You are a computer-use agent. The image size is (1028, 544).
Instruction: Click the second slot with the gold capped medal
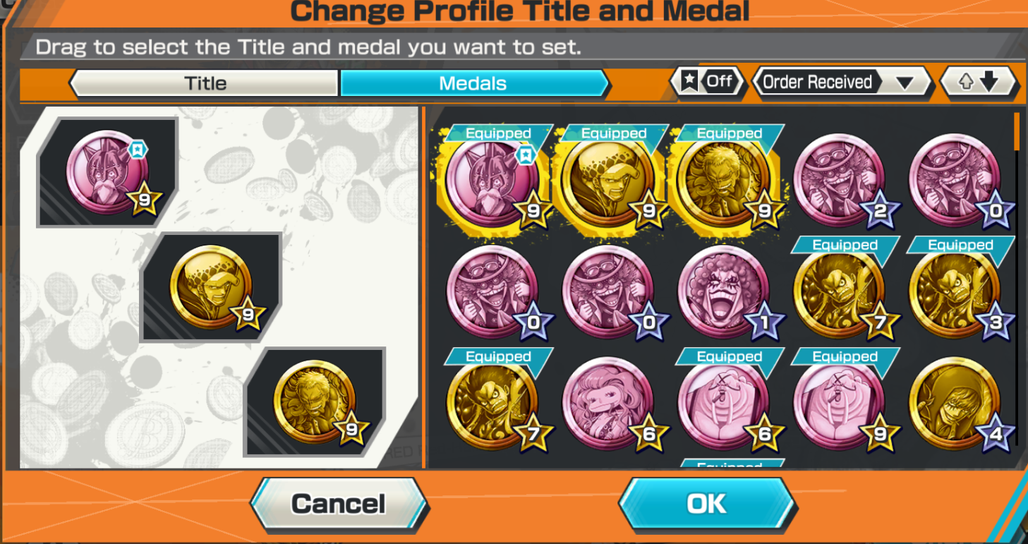211,286
